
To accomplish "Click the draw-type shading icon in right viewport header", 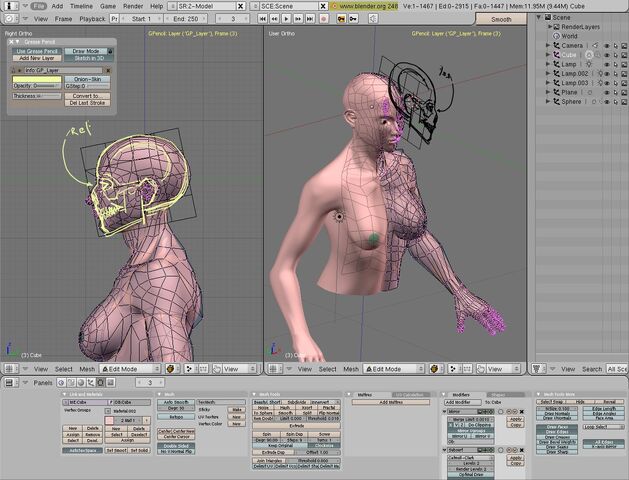I will click(434, 369).
